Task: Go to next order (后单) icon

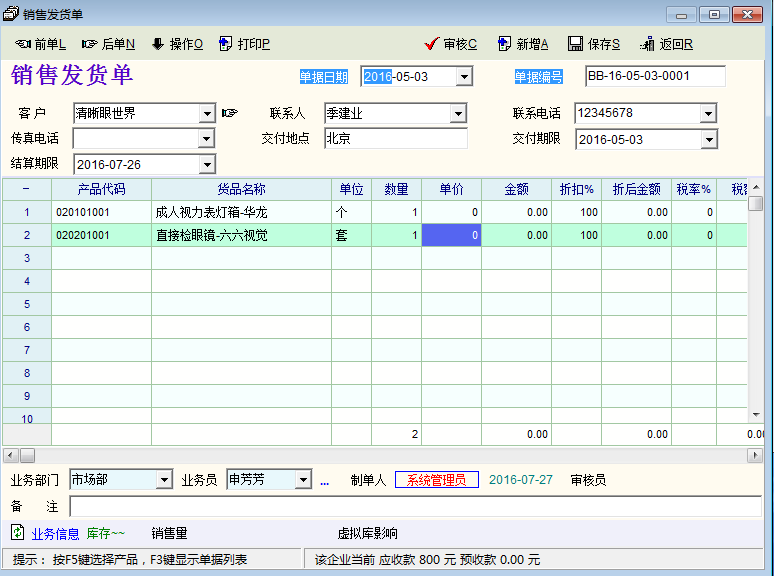Action: tap(90, 44)
